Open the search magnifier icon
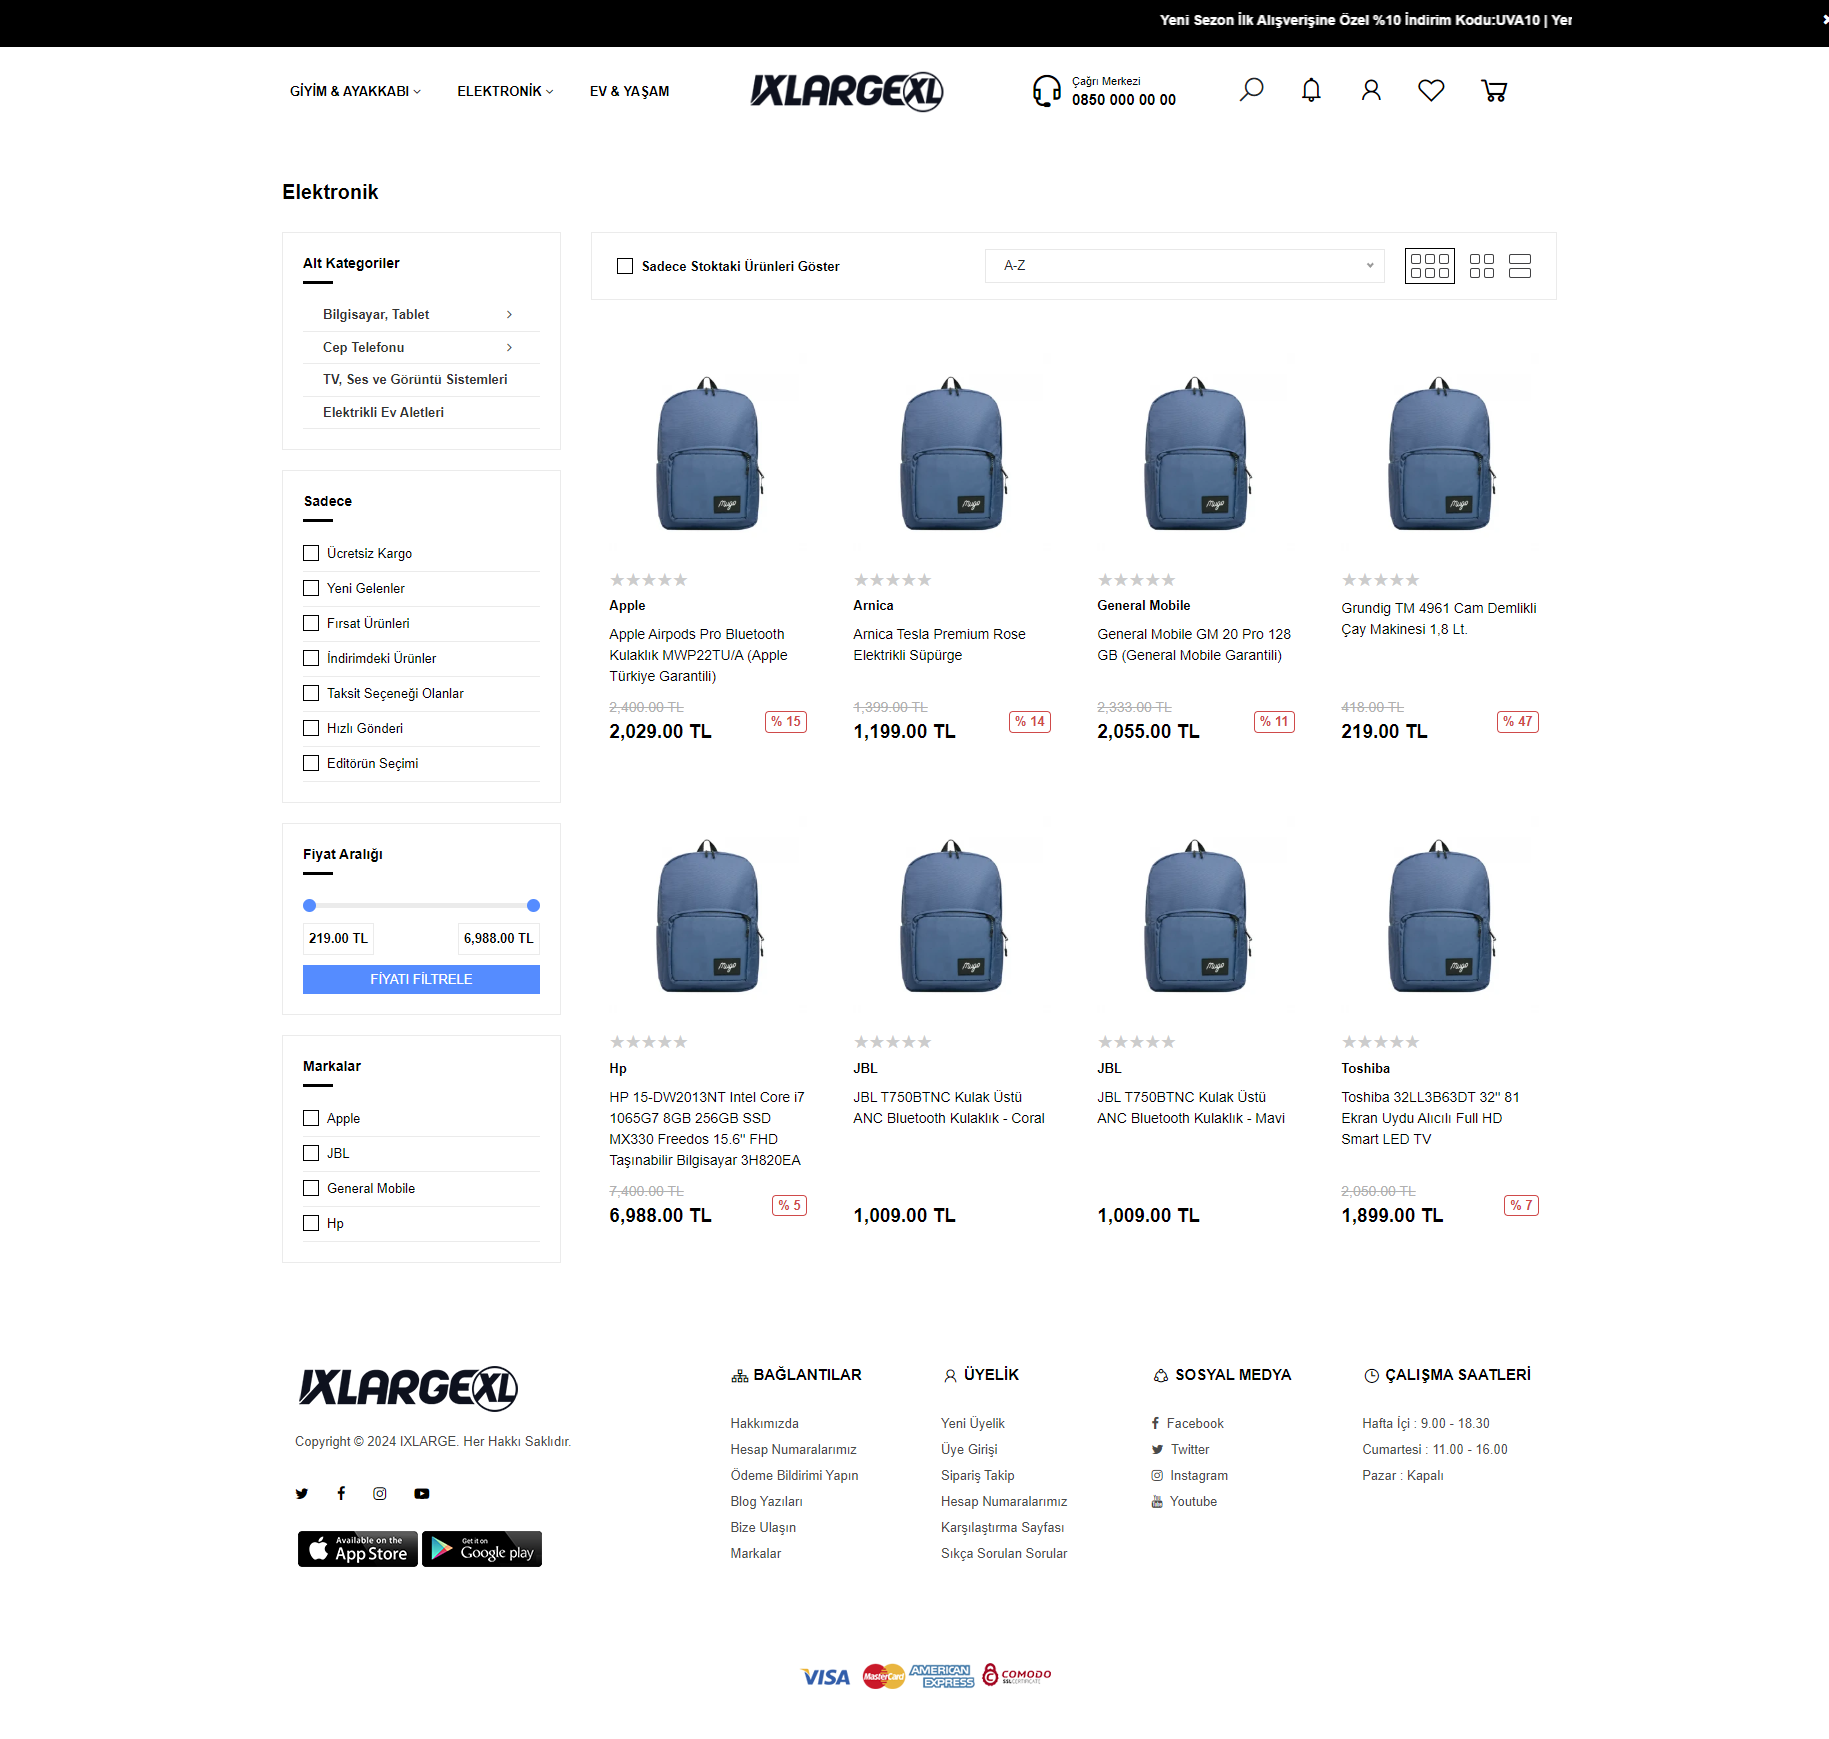Image resolution: width=1829 pixels, height=1739 pixels. (x=1251, y=90)
